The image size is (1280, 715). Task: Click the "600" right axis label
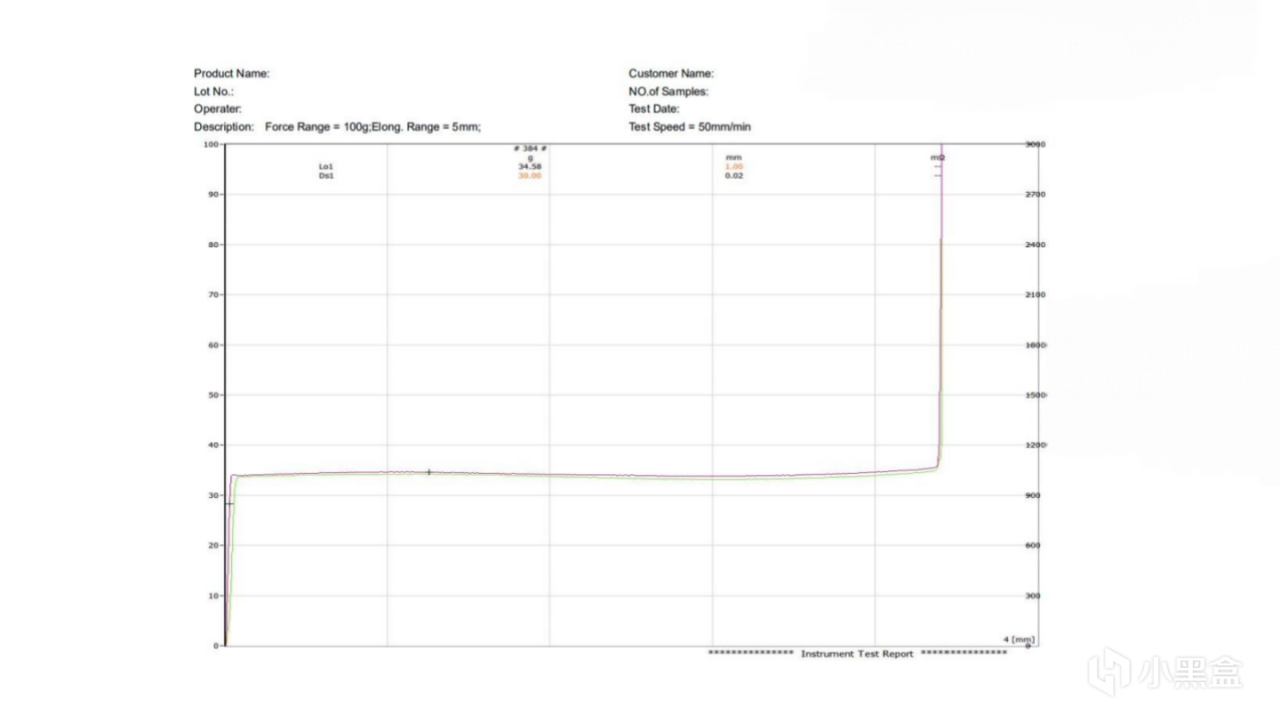1033,545
